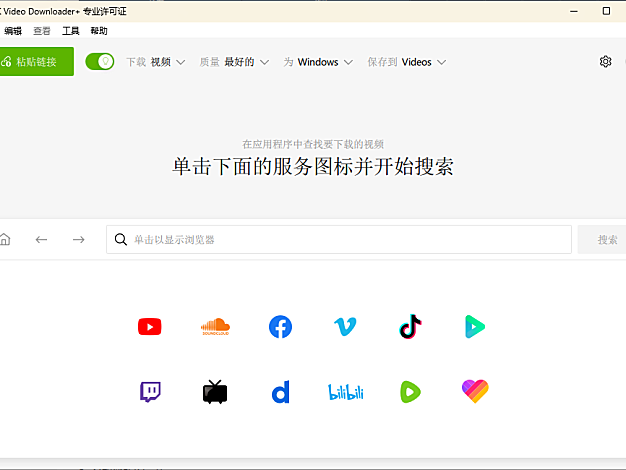Click the magnifier icon in search box

point(121,239)
